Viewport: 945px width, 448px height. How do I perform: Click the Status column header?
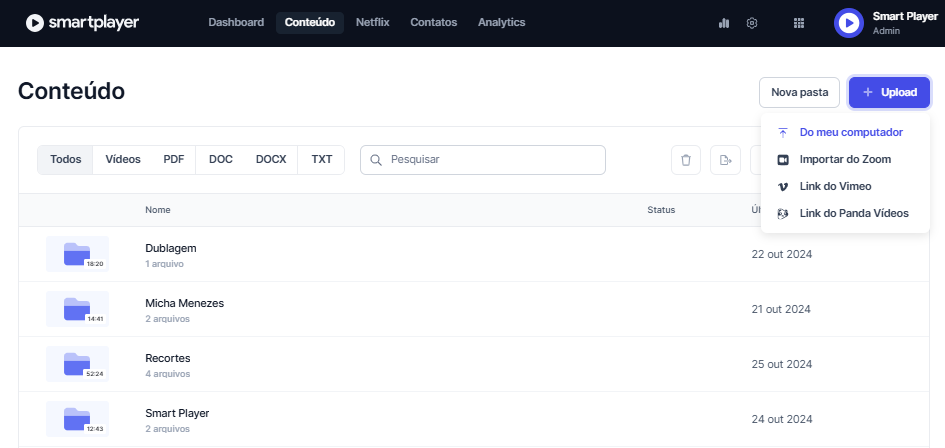661,210
